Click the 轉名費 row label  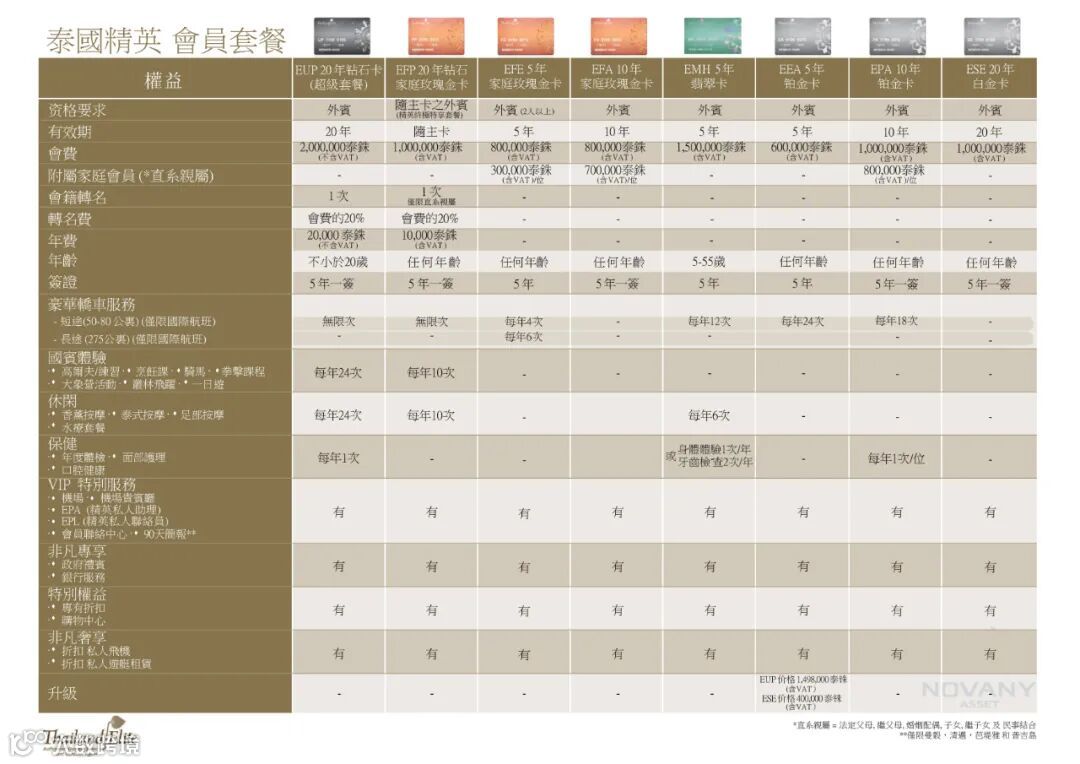(x=70, y=219)
